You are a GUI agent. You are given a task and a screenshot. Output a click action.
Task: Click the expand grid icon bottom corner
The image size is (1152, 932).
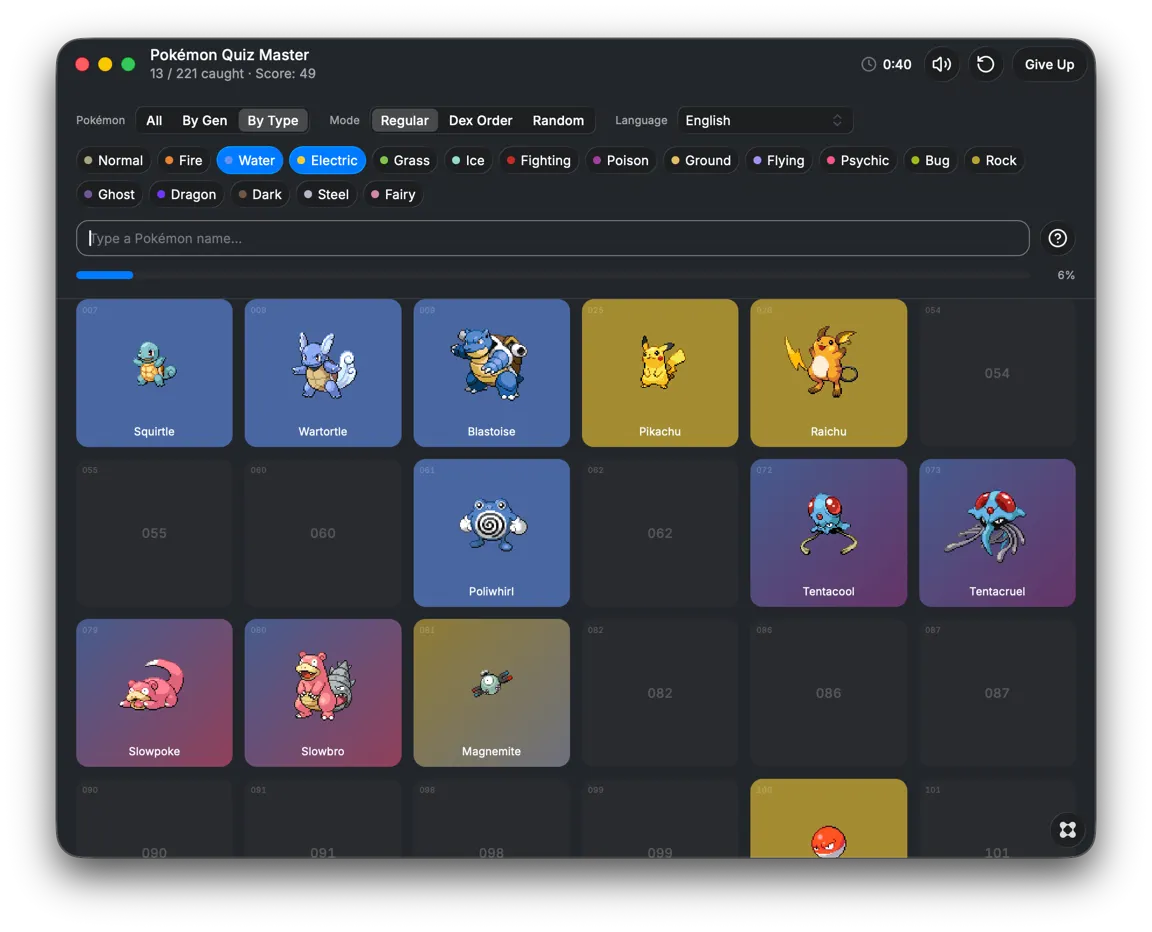coord(1068,830)
